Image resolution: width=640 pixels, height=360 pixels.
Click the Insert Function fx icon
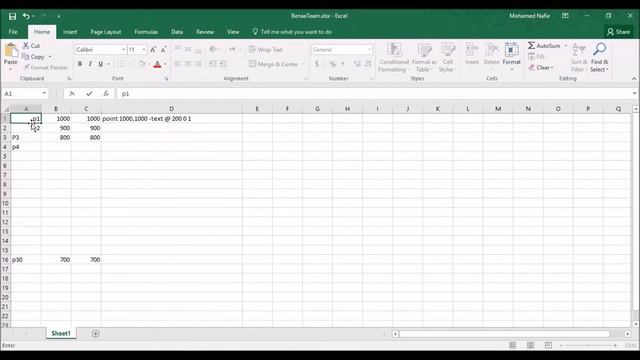tap(106, 93)
